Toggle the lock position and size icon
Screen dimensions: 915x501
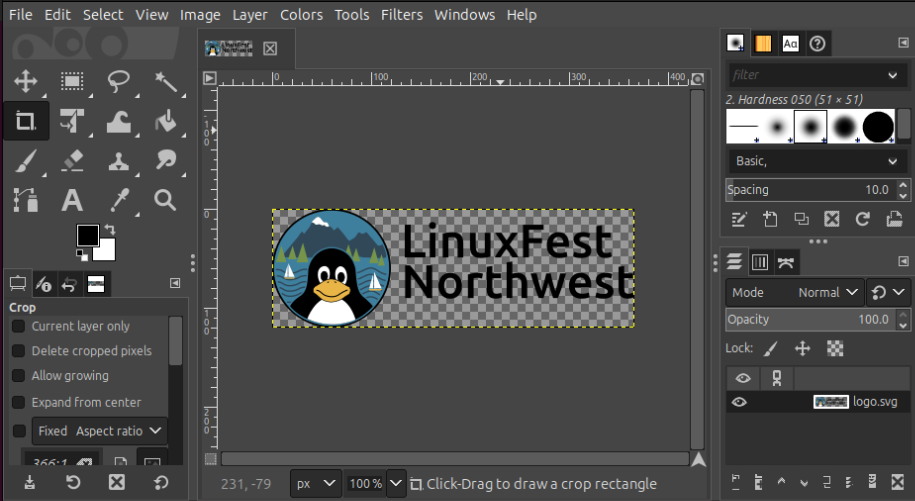point(803,349)
